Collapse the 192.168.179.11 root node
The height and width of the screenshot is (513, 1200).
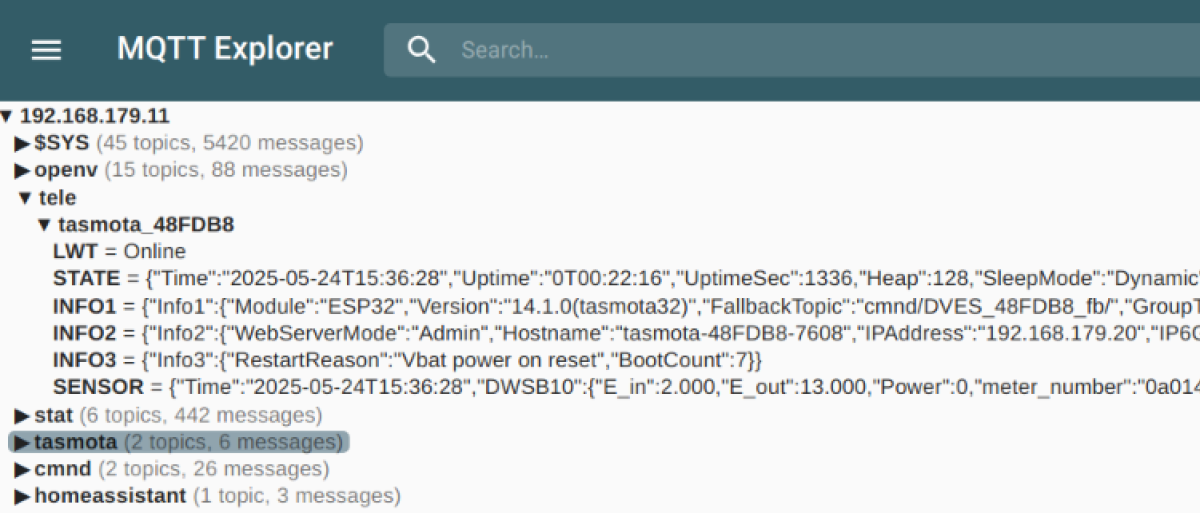tap(8, 116)
